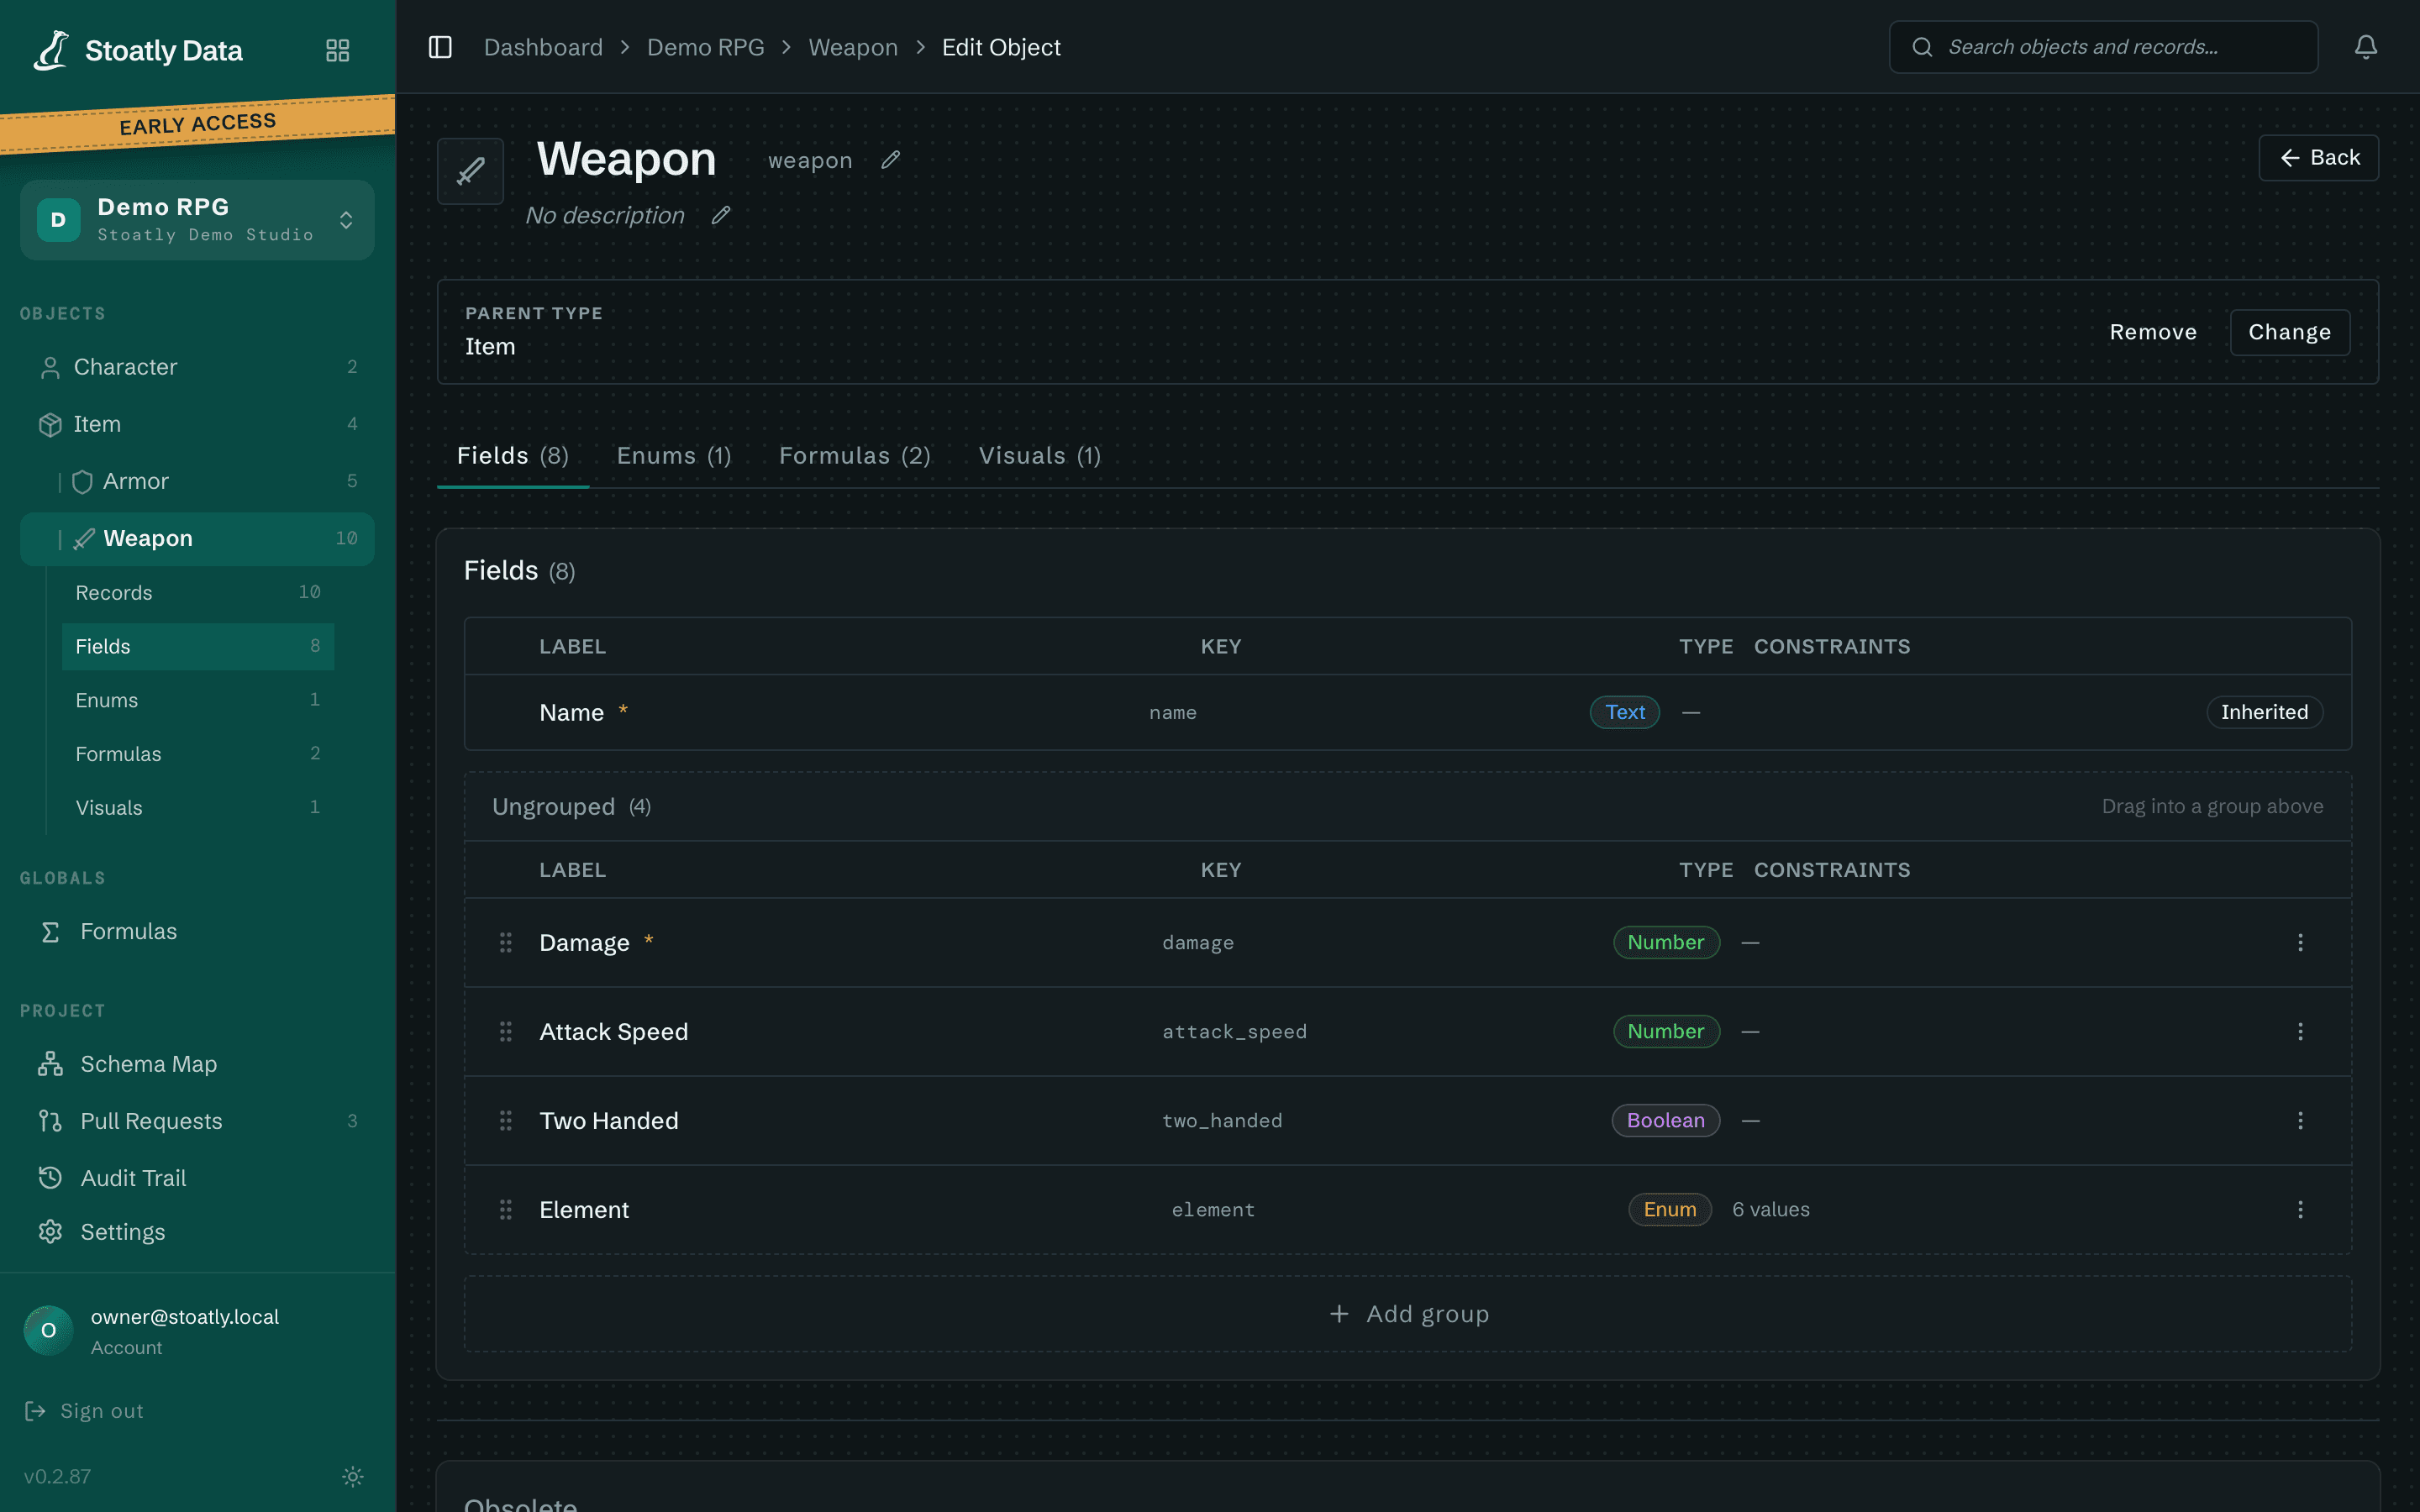Open project Settings
Image resolution: width=2420 pixels, height=1512 pixels.
pyautogui.click(x=197, y=1232)
